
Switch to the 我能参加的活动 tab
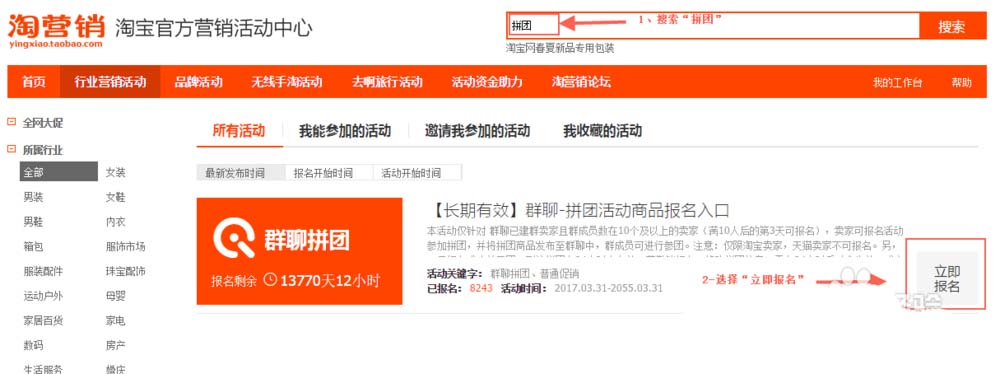tap(345, 131)
